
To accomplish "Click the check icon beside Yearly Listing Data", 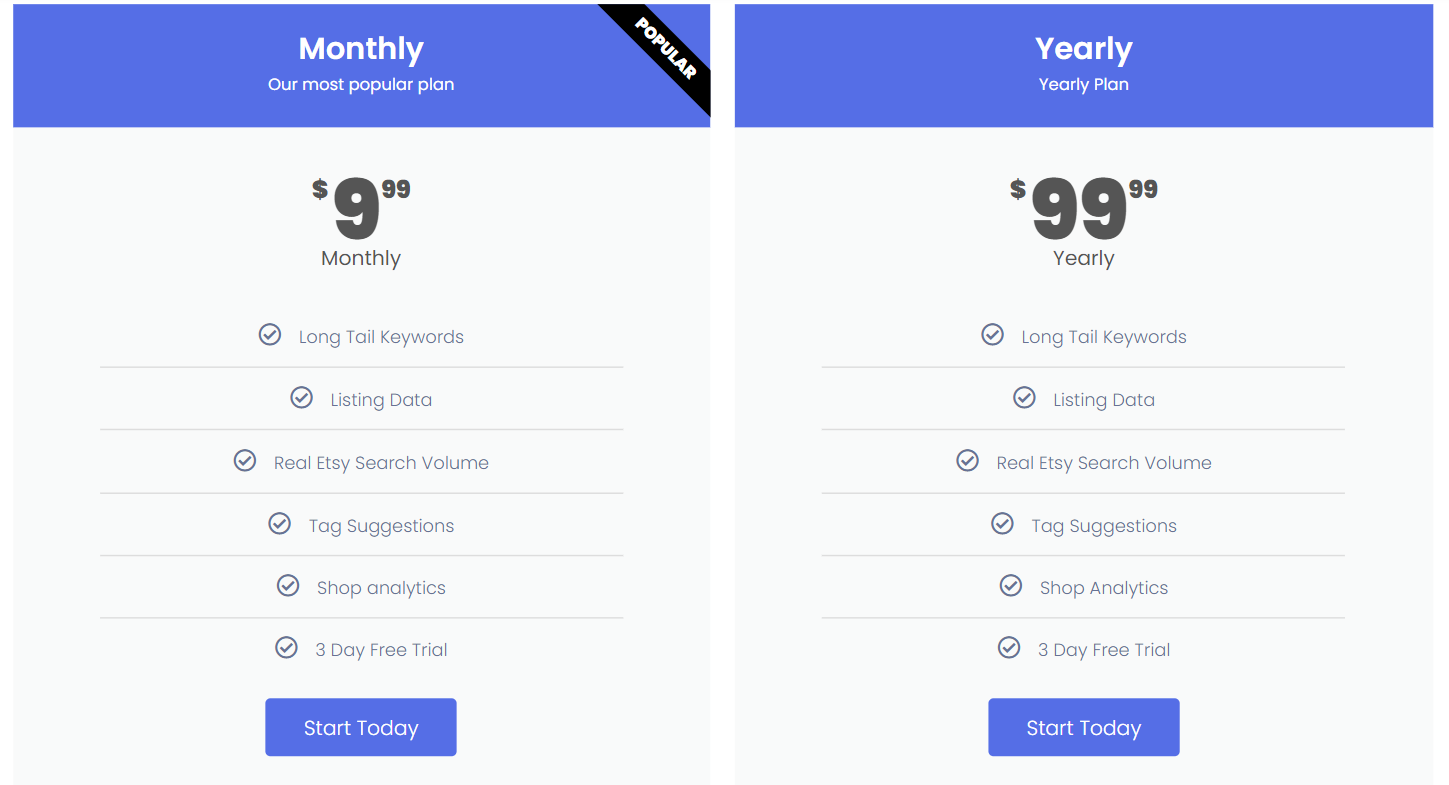I will click(1024, 398).
